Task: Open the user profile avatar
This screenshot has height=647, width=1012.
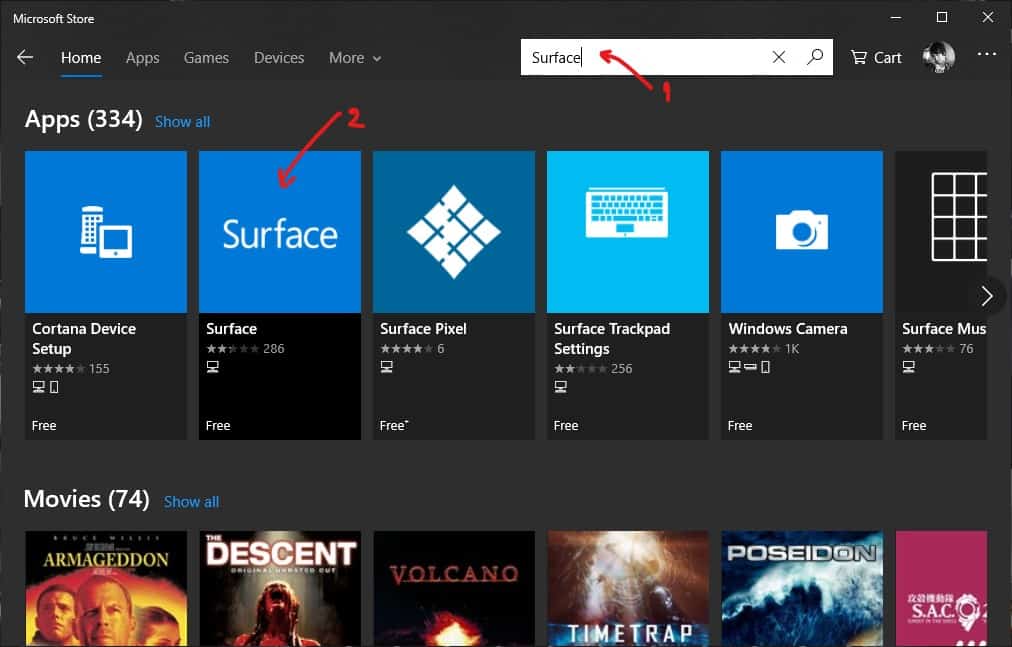Action: click(x=939, y=57)
